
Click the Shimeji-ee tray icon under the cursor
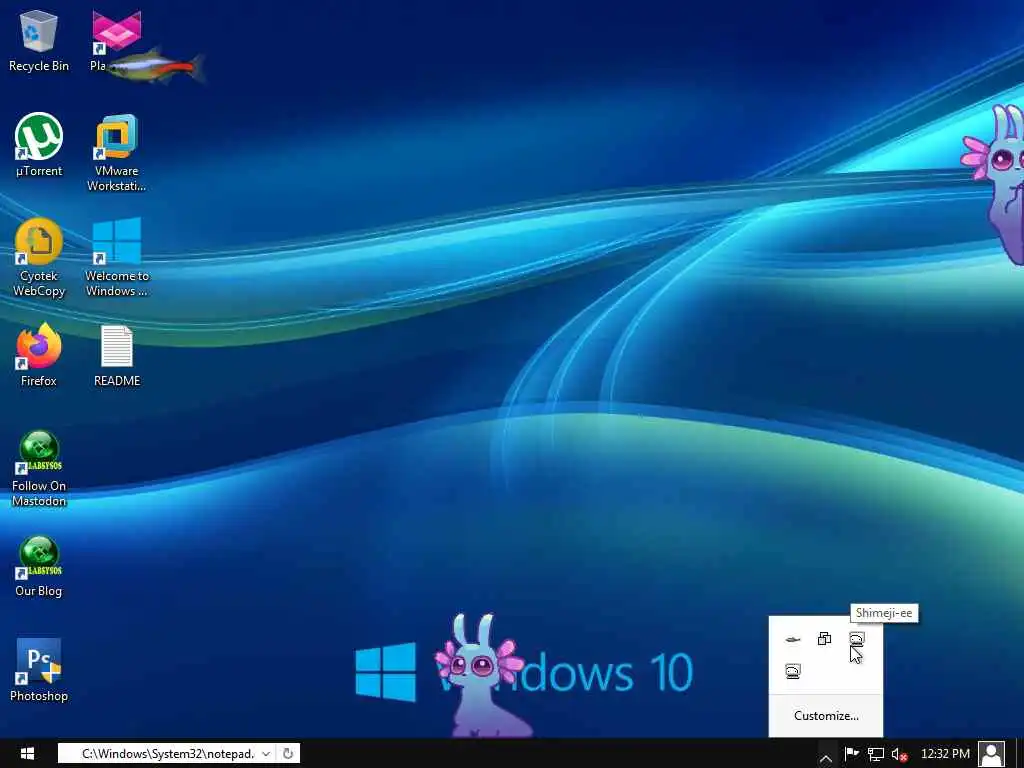[x=857, y=639]
